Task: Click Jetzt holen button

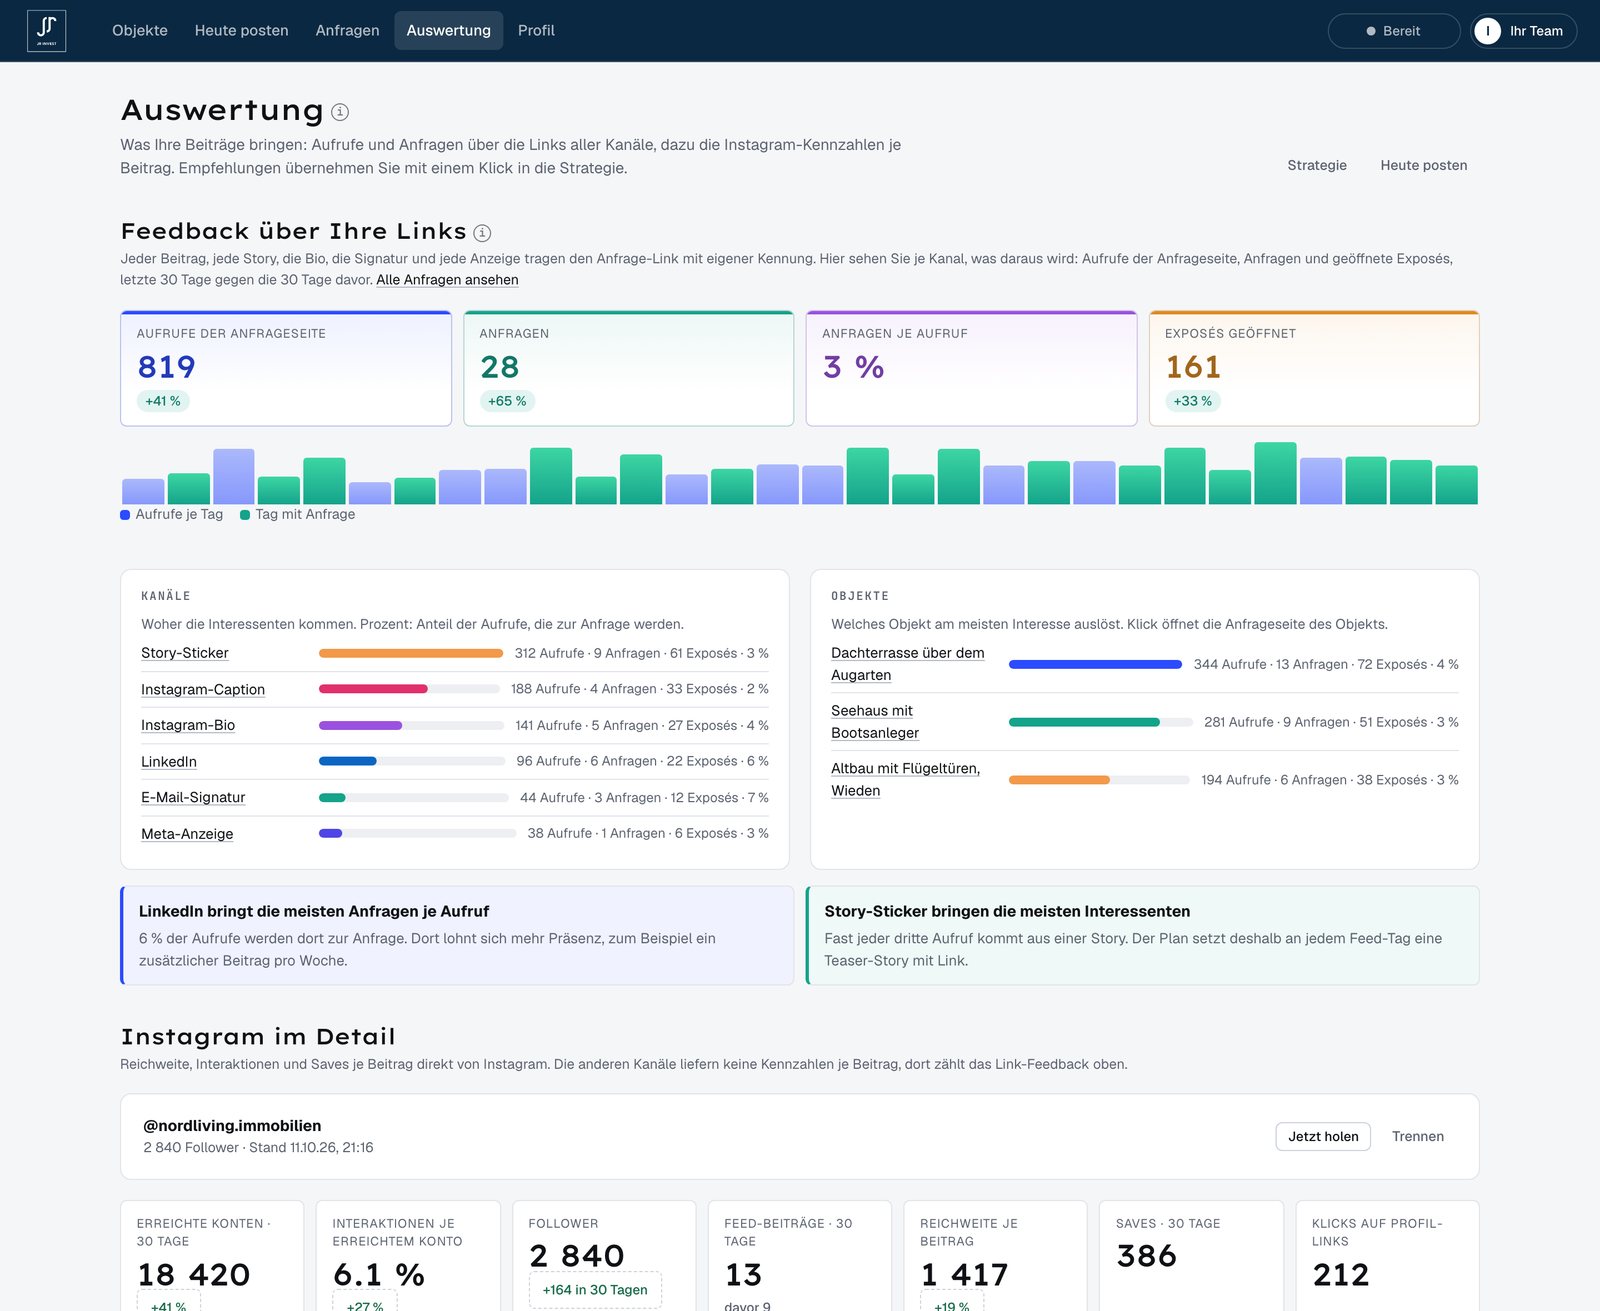Action: pyautogui.click(x=1323, y=1136)
